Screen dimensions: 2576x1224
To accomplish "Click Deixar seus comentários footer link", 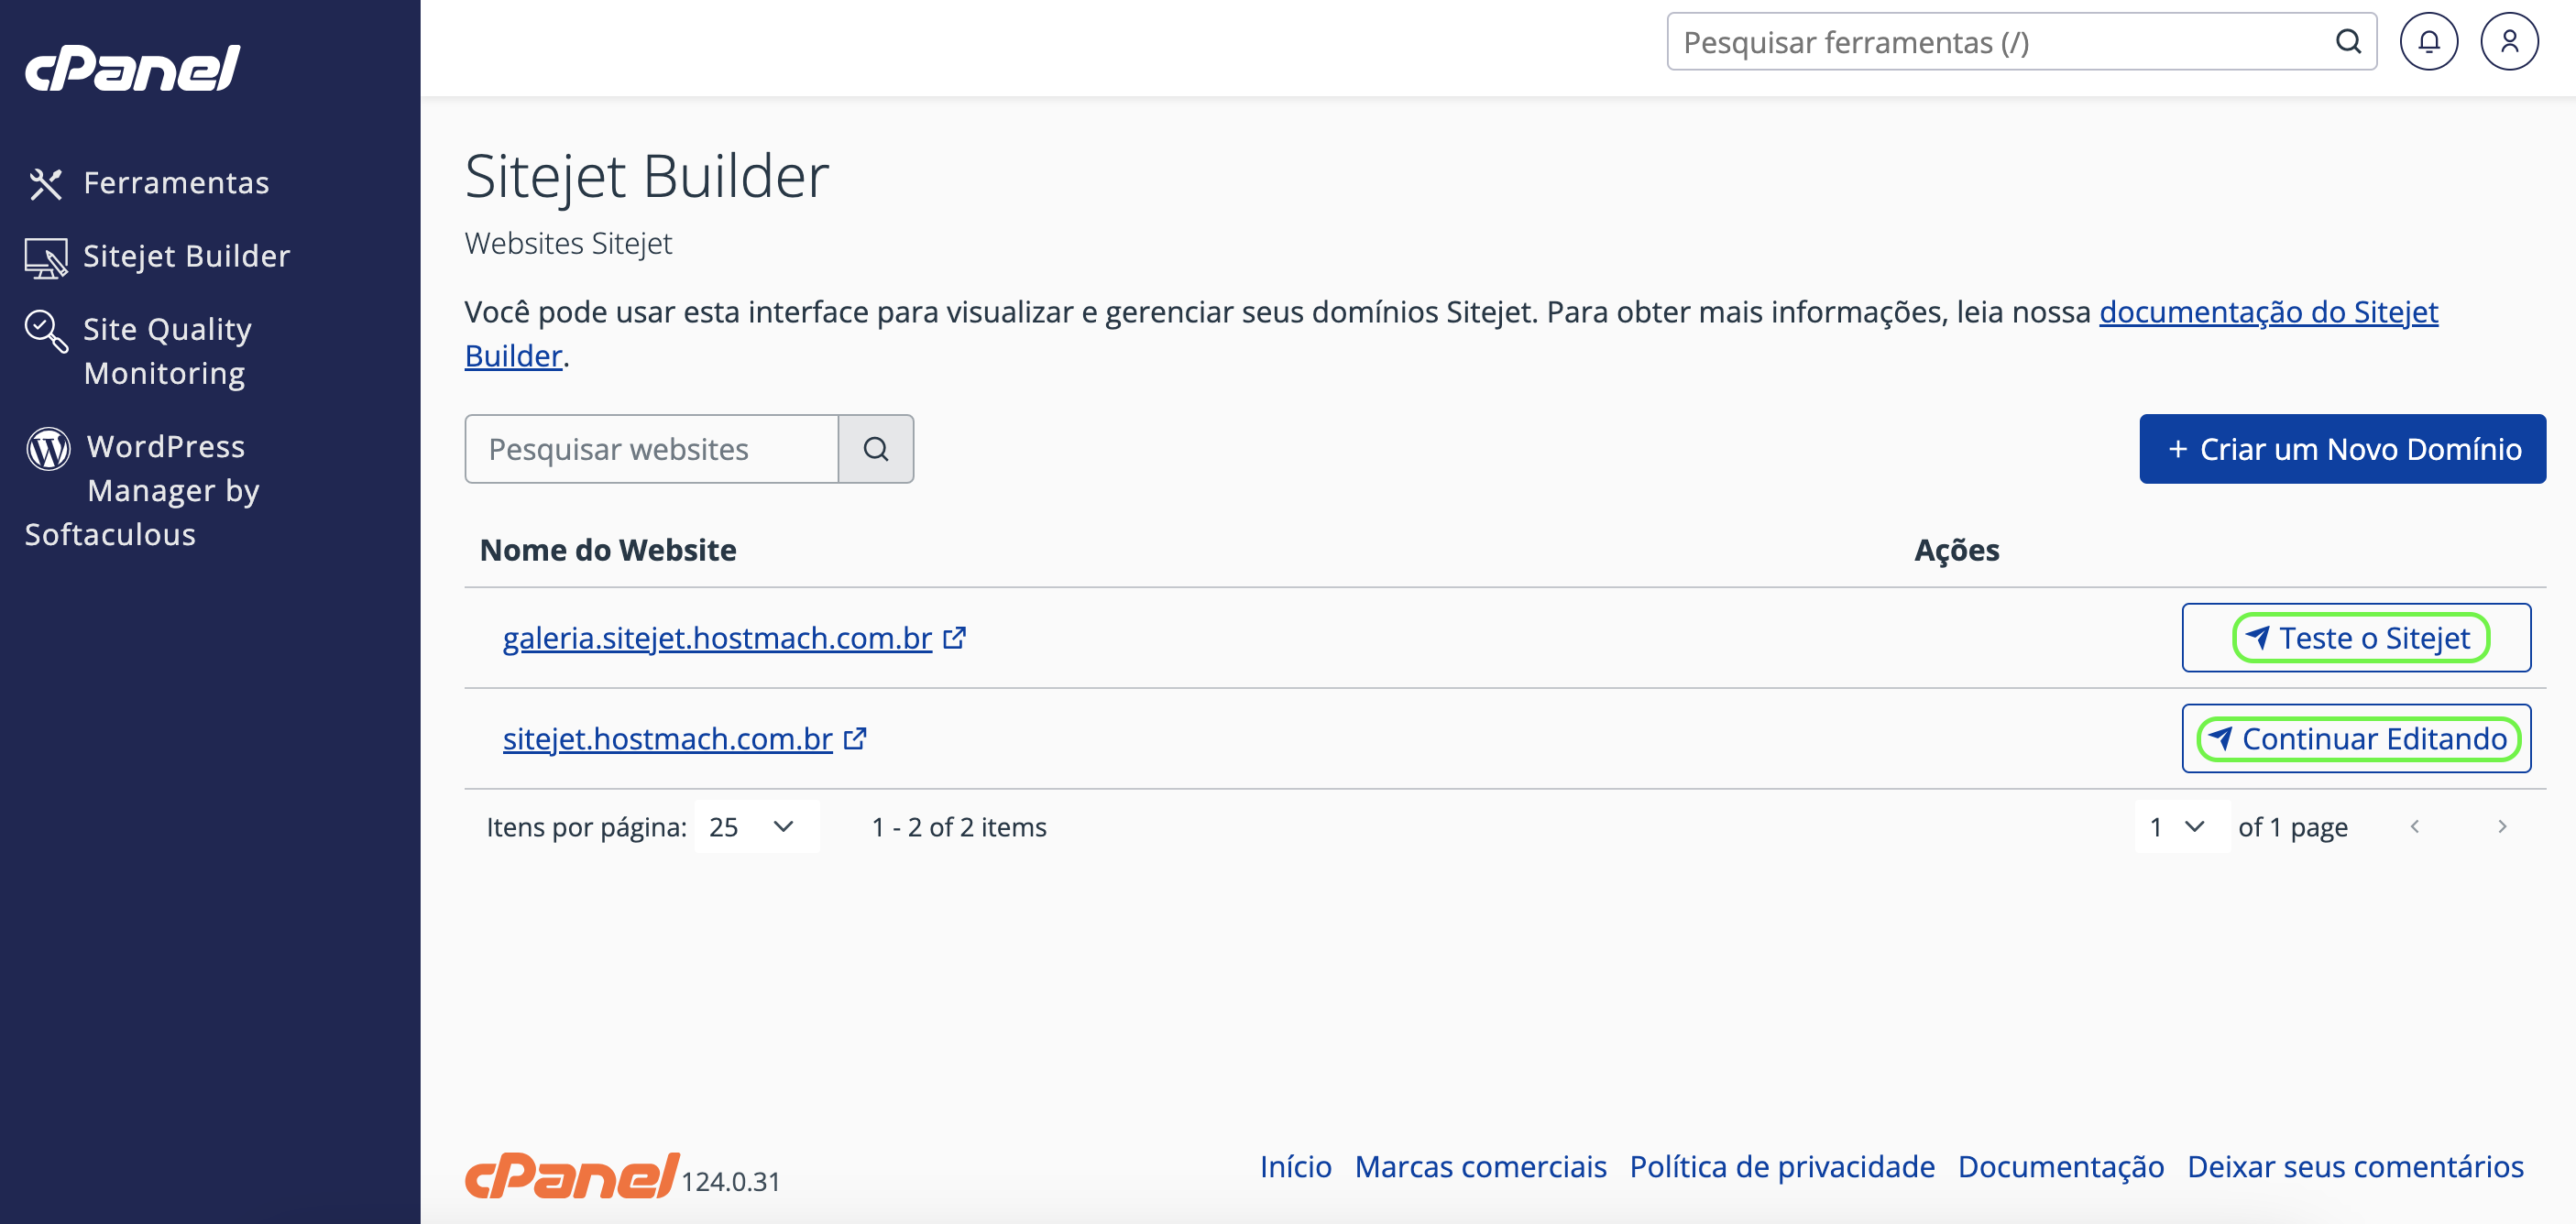I will 2356,1167.
